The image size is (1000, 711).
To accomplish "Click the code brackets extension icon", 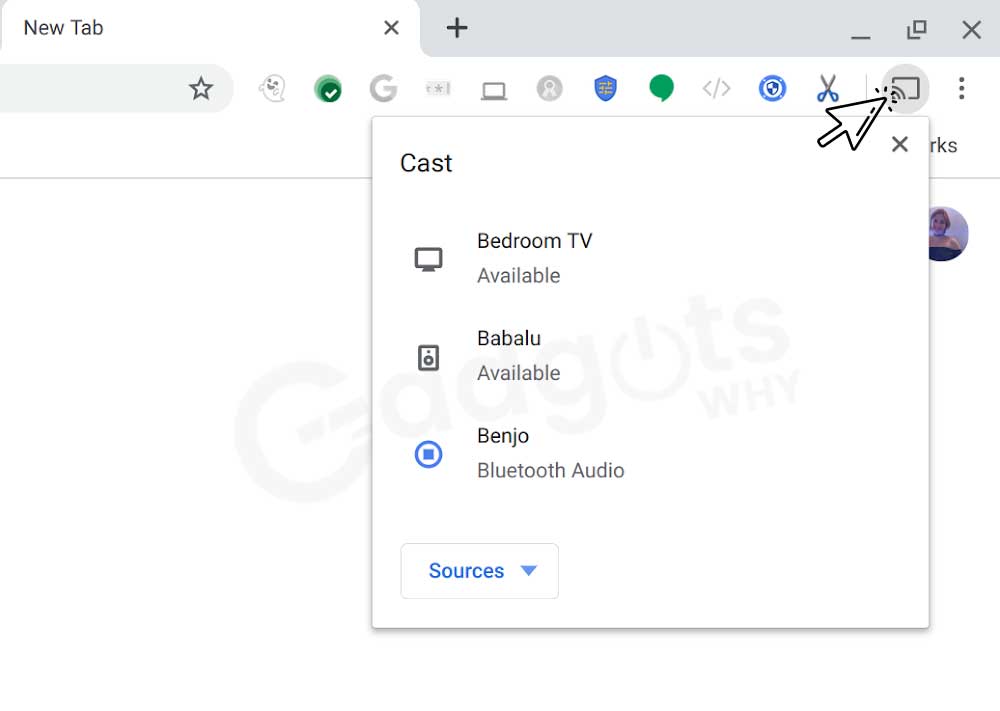I will point(716,89).
